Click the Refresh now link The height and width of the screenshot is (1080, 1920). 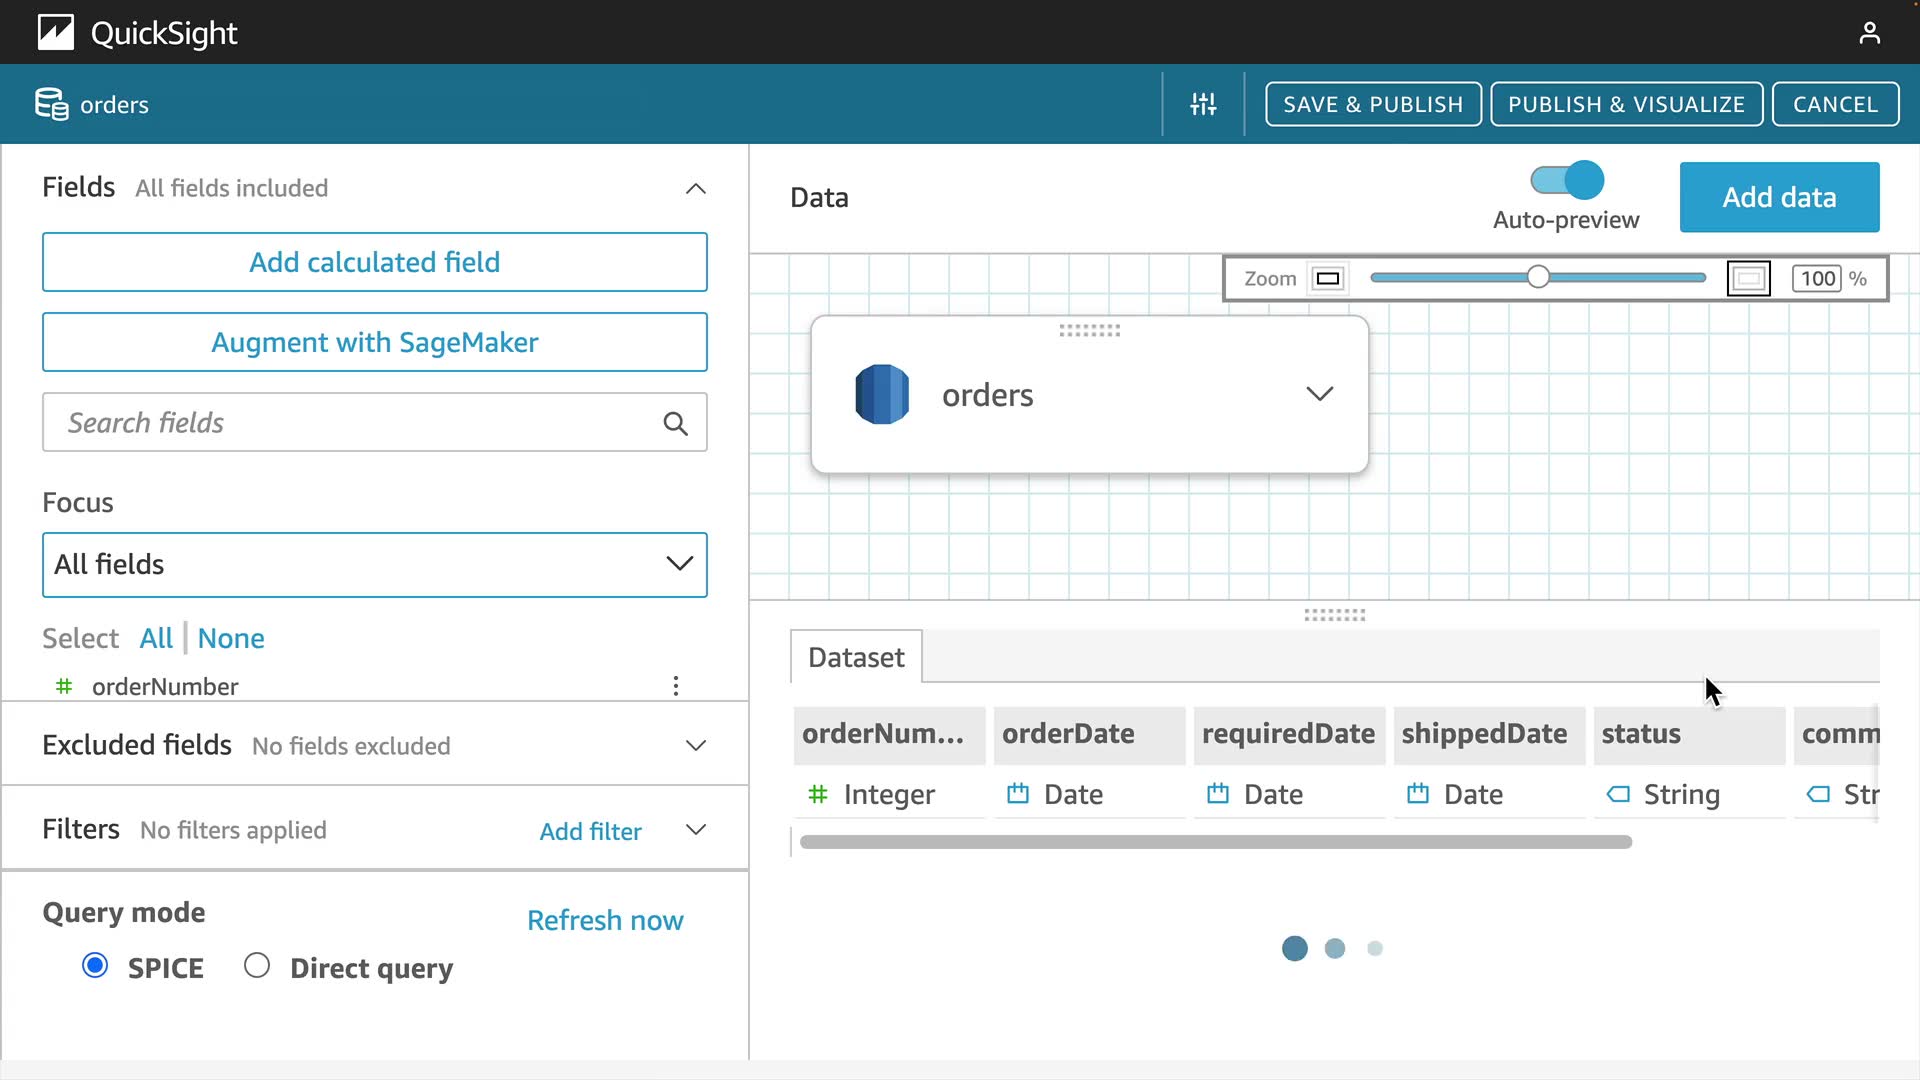click(x=605, y=920)
